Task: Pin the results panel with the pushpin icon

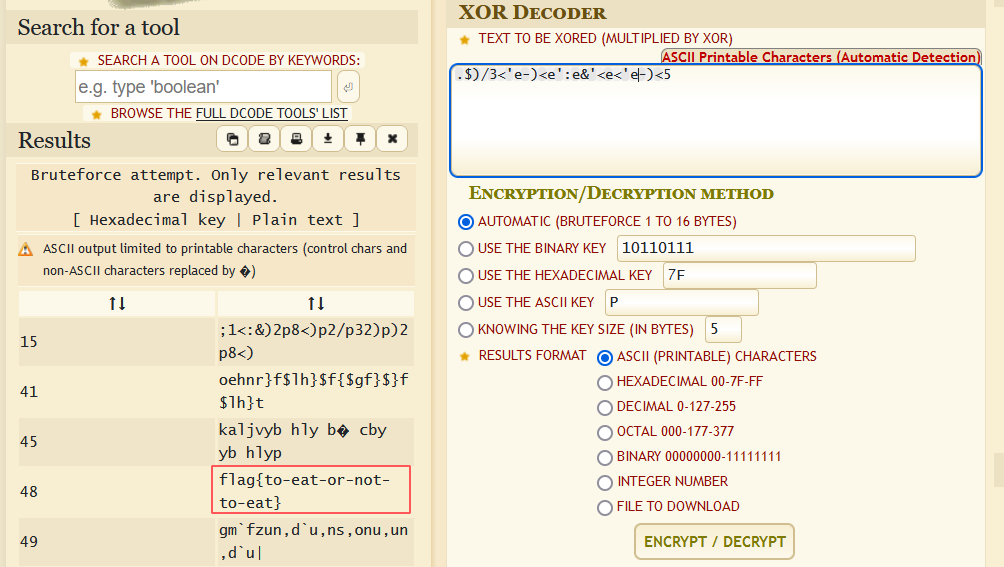Action: pos(360,139)
